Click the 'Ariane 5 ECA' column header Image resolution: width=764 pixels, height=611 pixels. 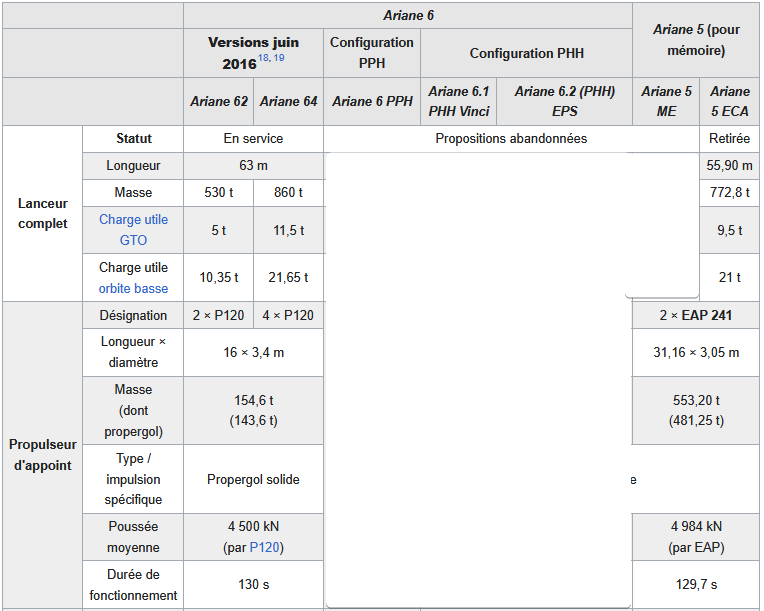click(x=729, y=101)
